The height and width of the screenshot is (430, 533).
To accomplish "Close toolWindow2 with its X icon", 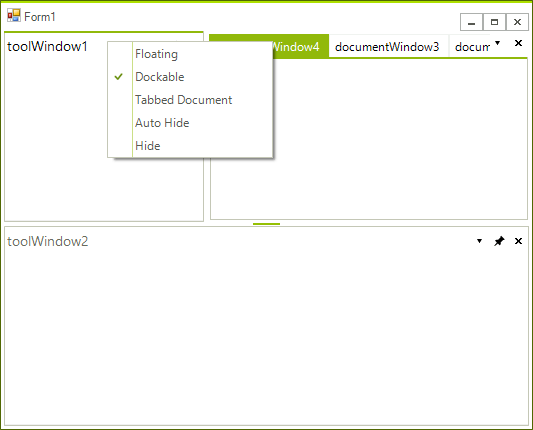I will tap(518, 241).
